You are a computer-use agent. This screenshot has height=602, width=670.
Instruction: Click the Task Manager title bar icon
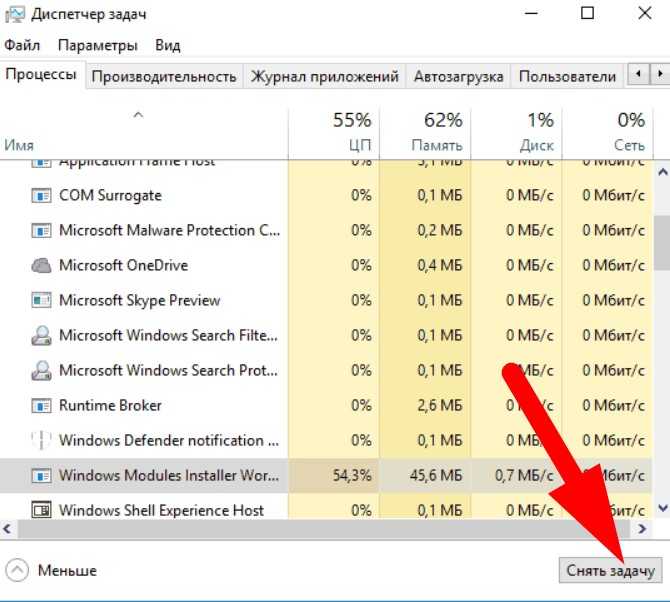point(14,14)
